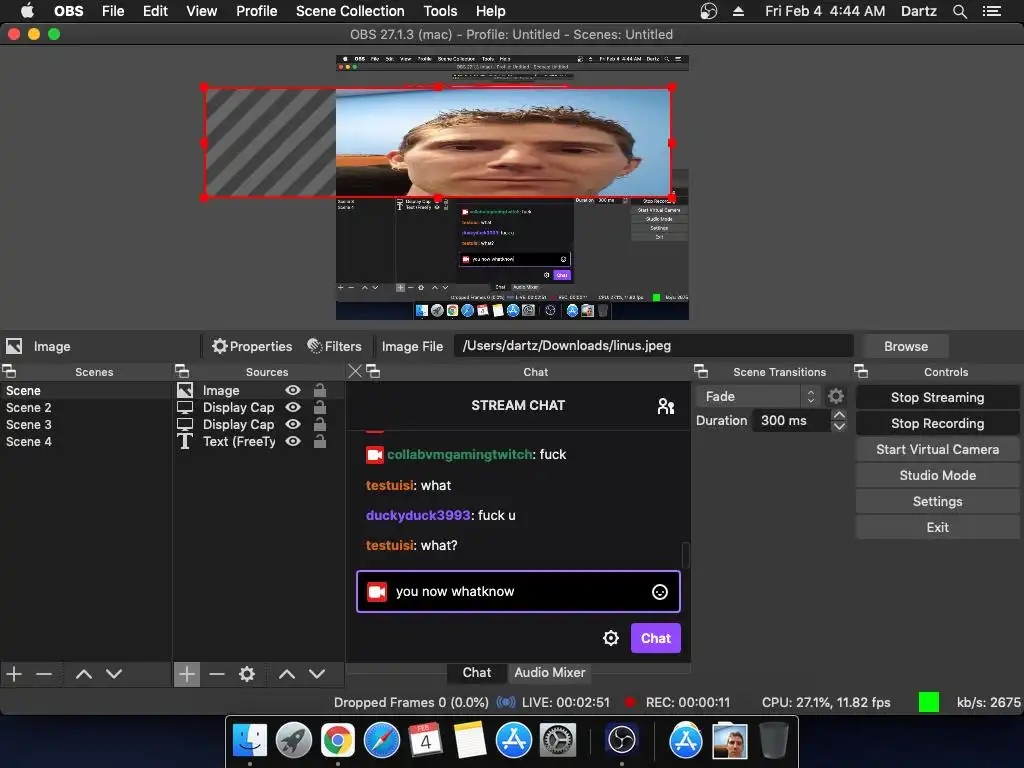1024x768 pixels.
Task: Open Spotlight search in the menu bar
Action: [x=959, y=11]
